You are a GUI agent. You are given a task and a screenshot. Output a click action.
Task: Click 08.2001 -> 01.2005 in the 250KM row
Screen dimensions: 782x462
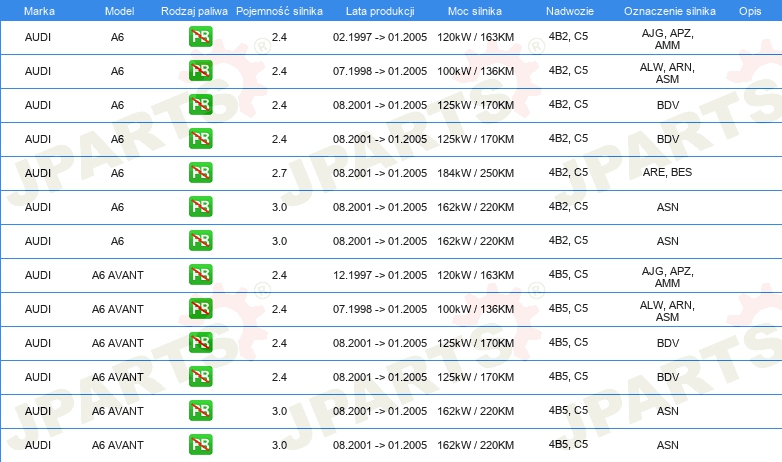380,173
